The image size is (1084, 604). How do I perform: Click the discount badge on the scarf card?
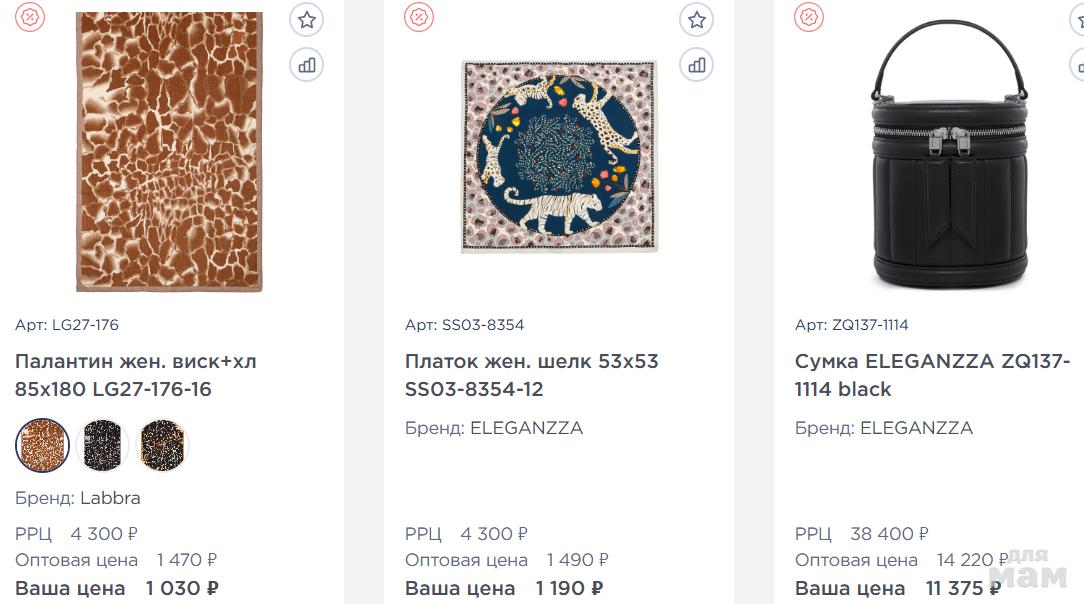click(419, 17)
